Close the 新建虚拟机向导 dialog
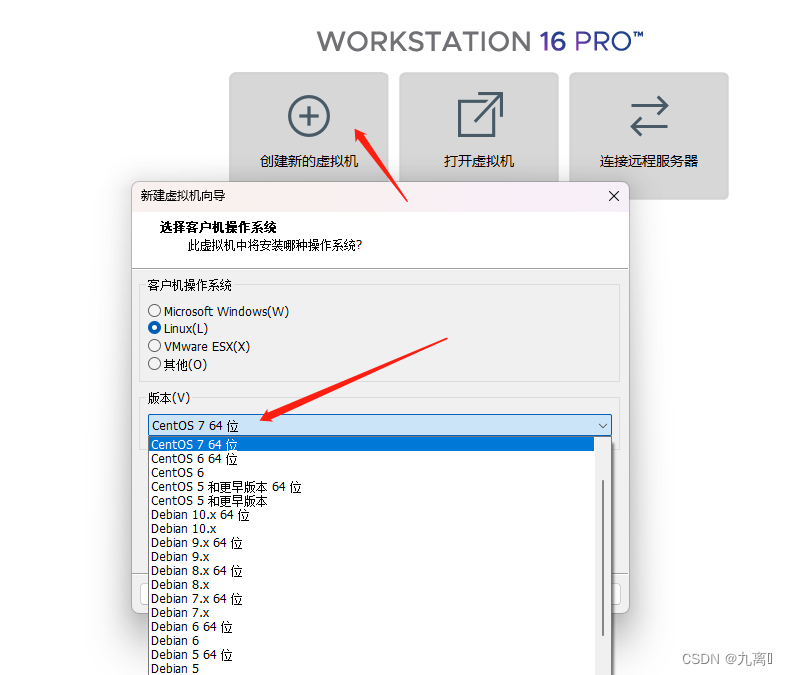The image size is (787, 675). (613, 196)
